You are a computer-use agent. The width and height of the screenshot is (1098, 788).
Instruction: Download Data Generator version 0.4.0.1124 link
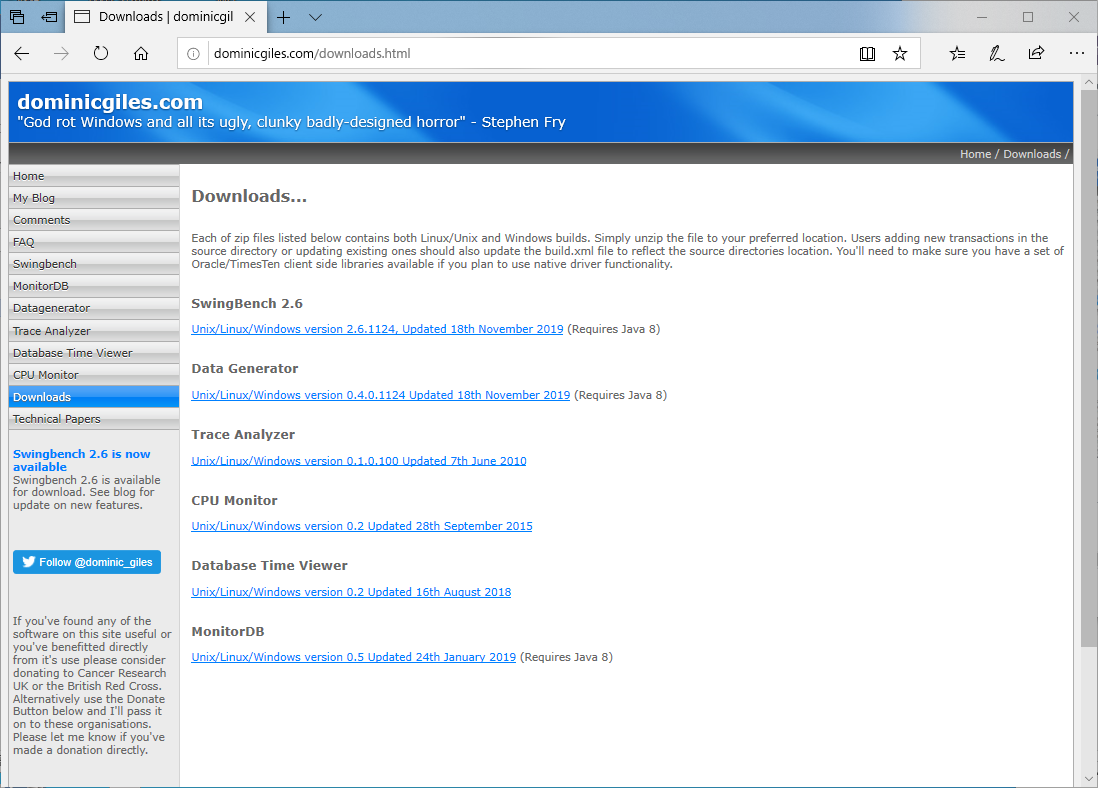tap(381, 395)
